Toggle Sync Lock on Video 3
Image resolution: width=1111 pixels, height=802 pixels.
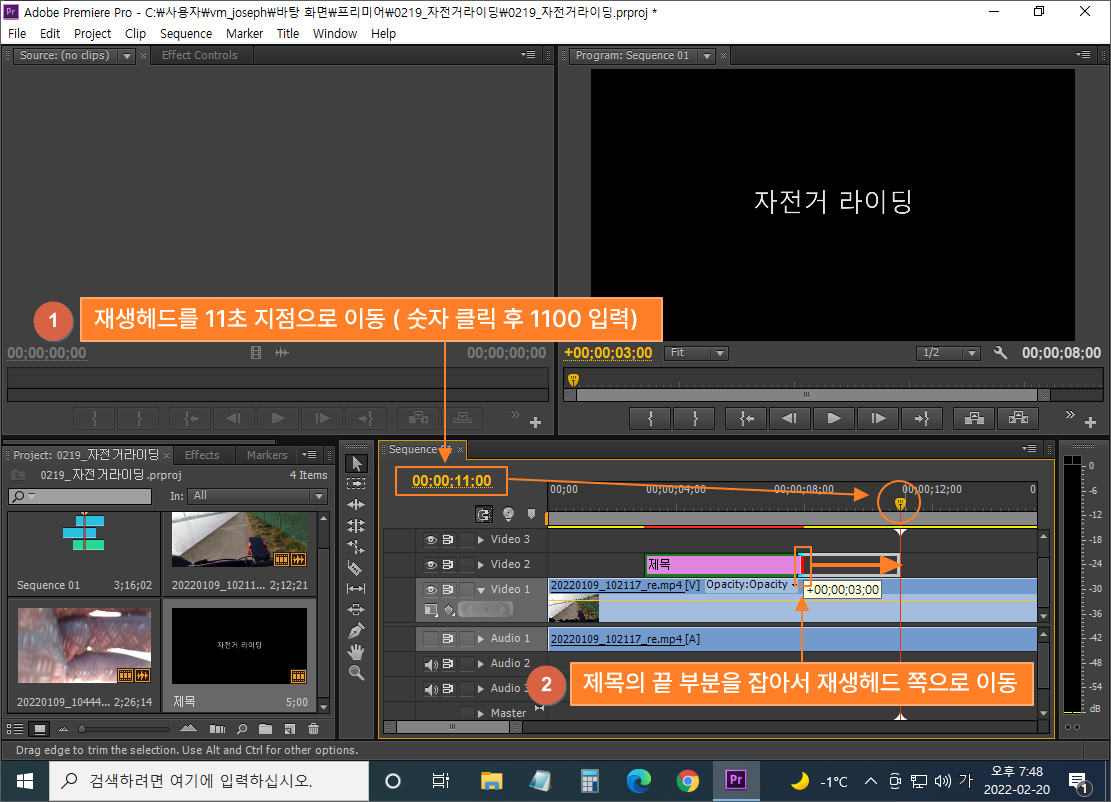pyautogui.click(x=448, y=540)
